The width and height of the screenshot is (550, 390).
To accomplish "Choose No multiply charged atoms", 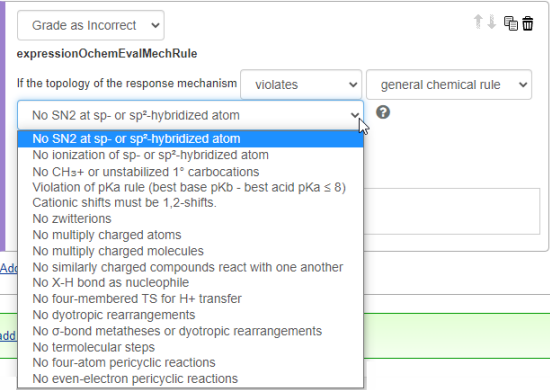I will tap(190, 235).
